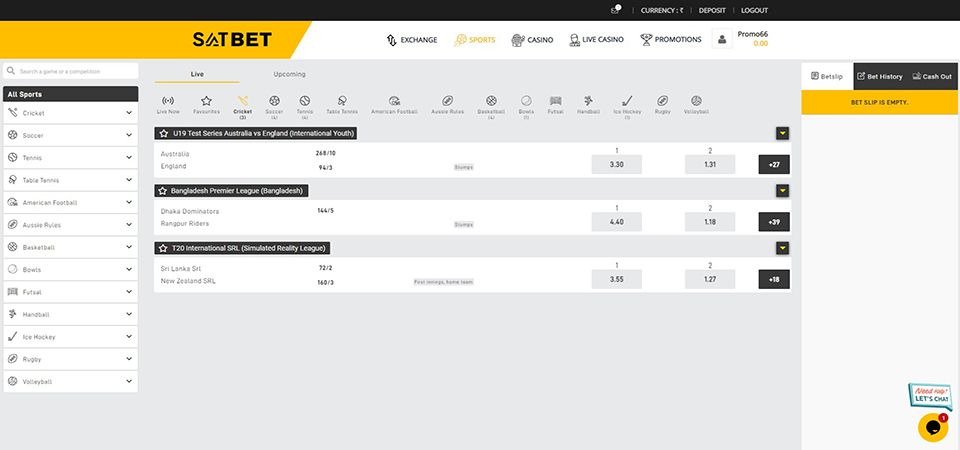Bet on Australia at odds 3.30
960x450 pixels.
617,165
